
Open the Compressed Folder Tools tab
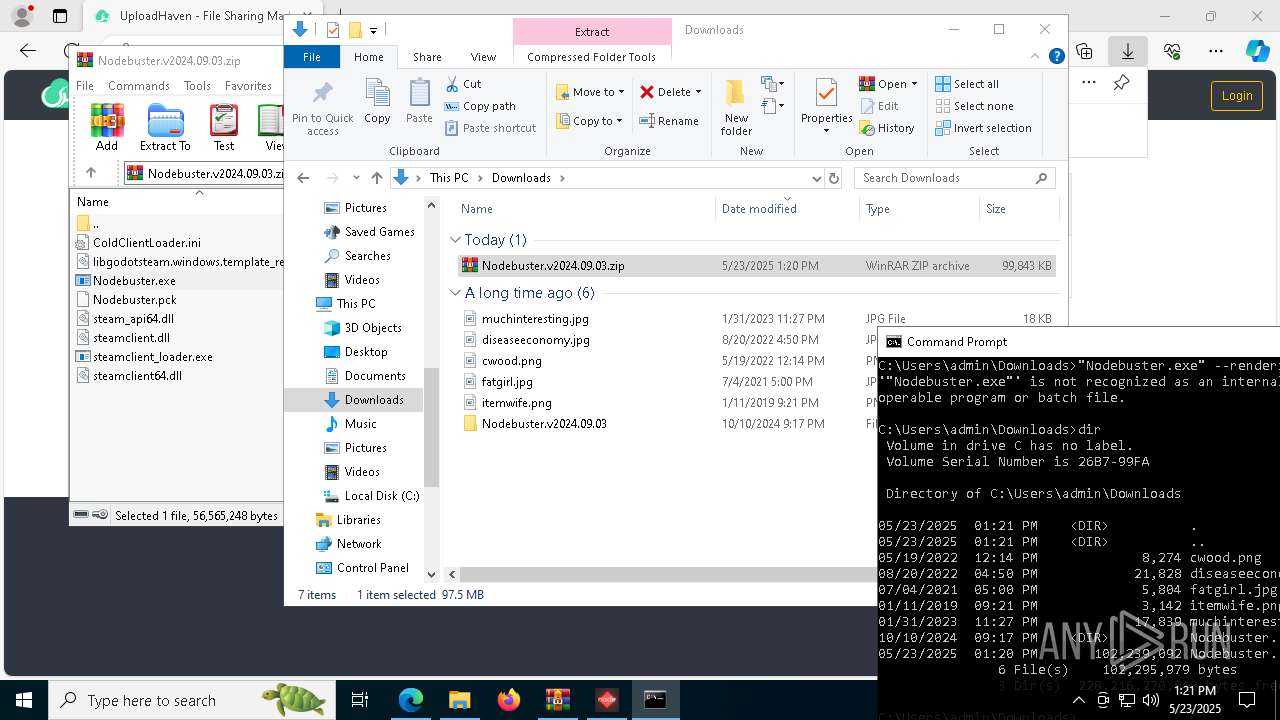coord(591,57)
